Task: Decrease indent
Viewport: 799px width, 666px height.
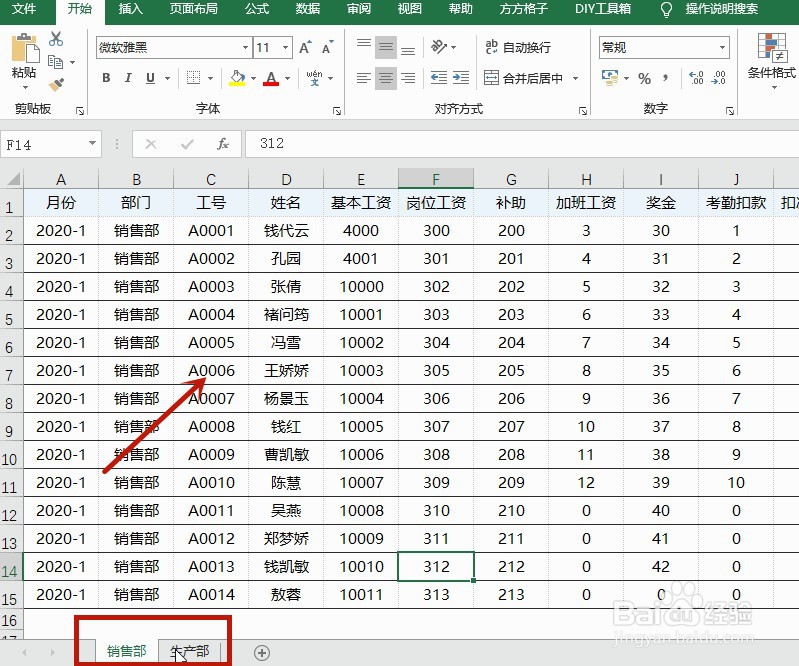Action: click(x=439, y=77)
